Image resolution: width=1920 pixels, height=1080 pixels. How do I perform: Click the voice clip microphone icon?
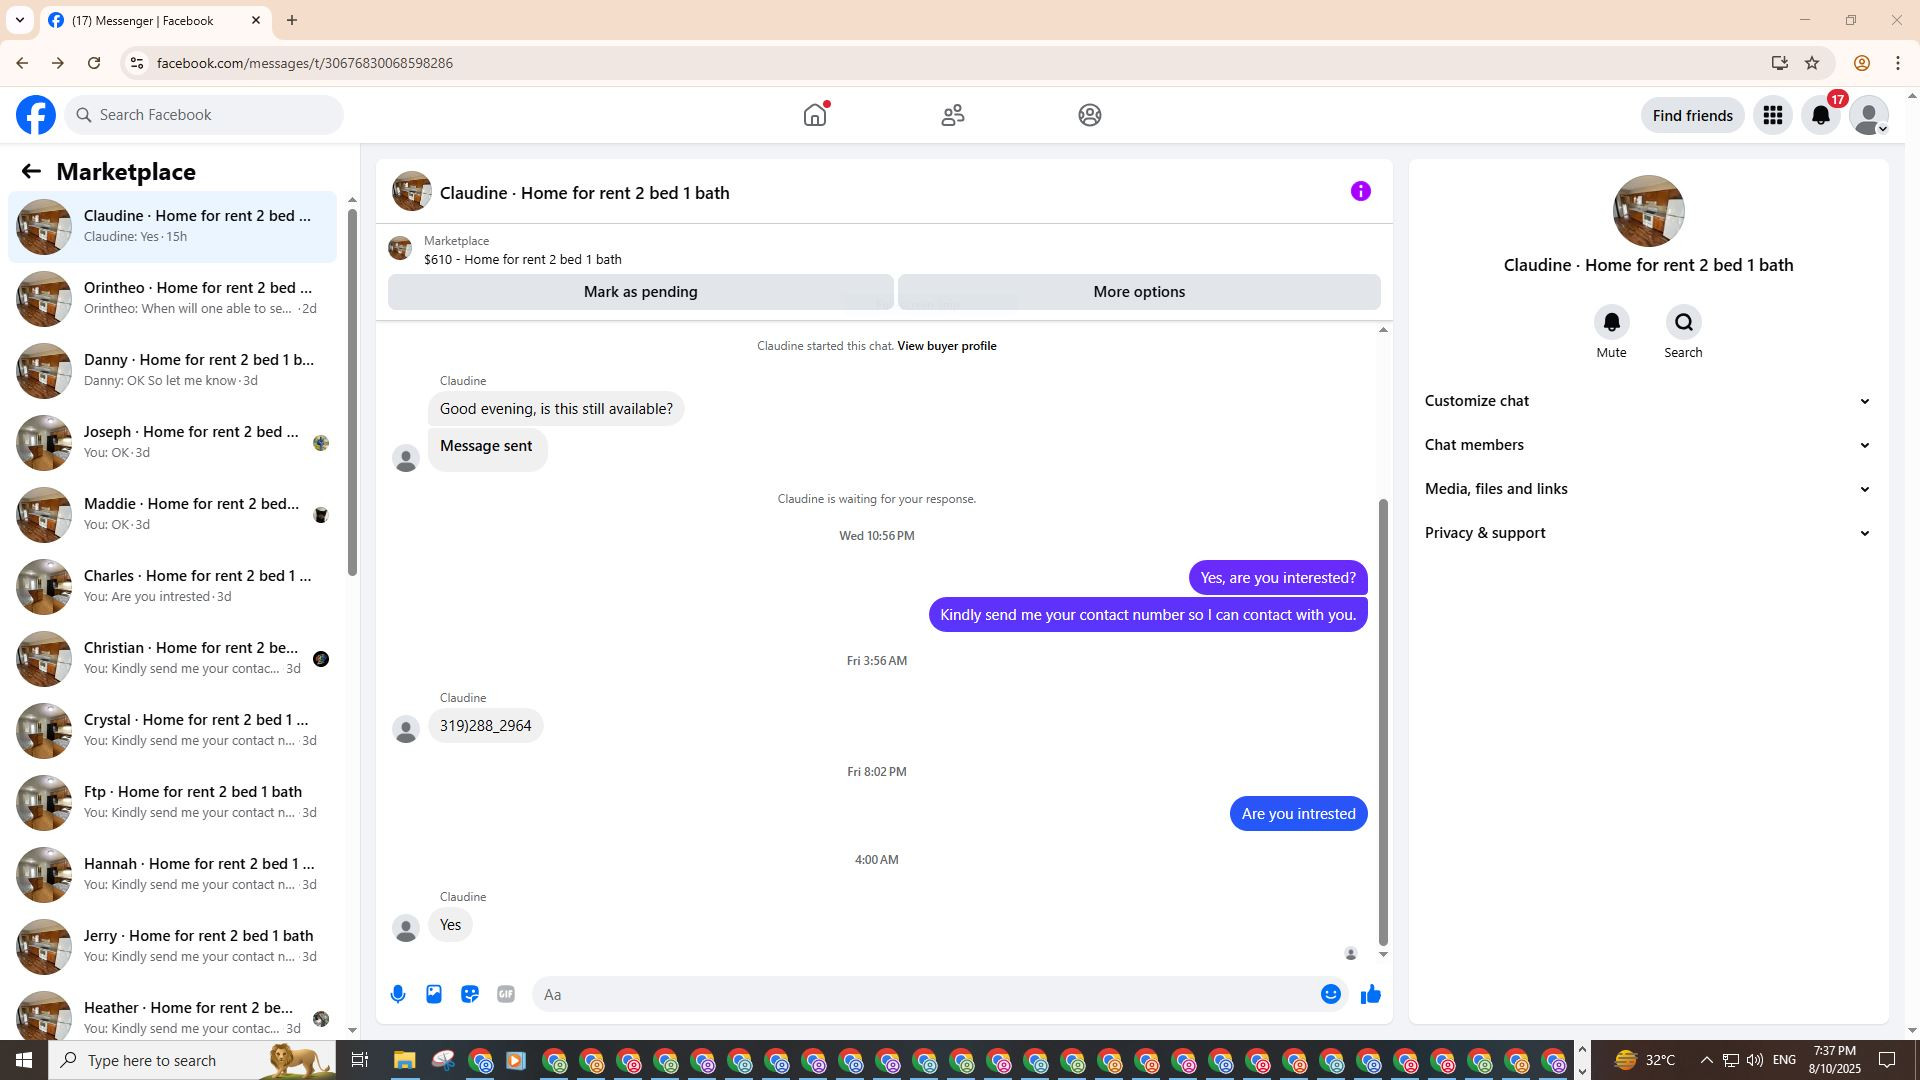tap(398, 994)
